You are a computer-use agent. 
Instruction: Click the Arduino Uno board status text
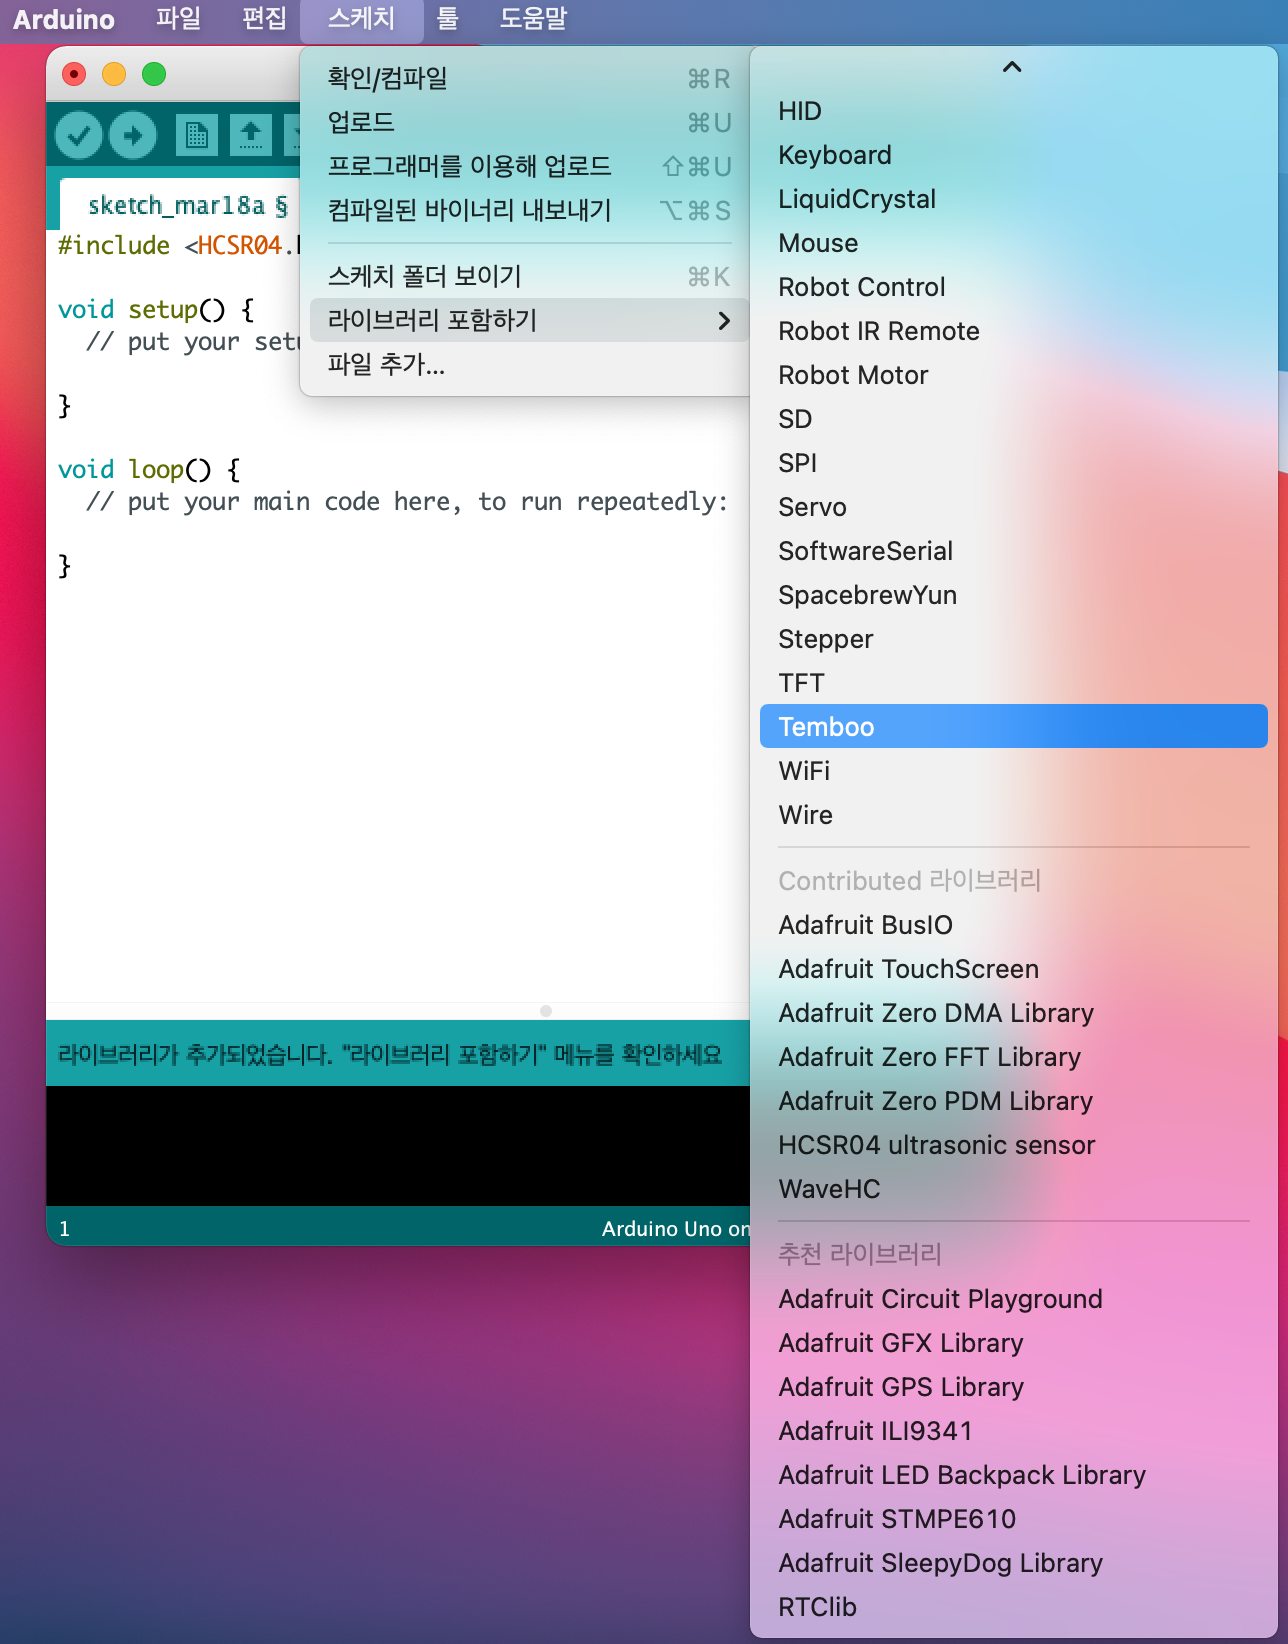(675, 1229)
